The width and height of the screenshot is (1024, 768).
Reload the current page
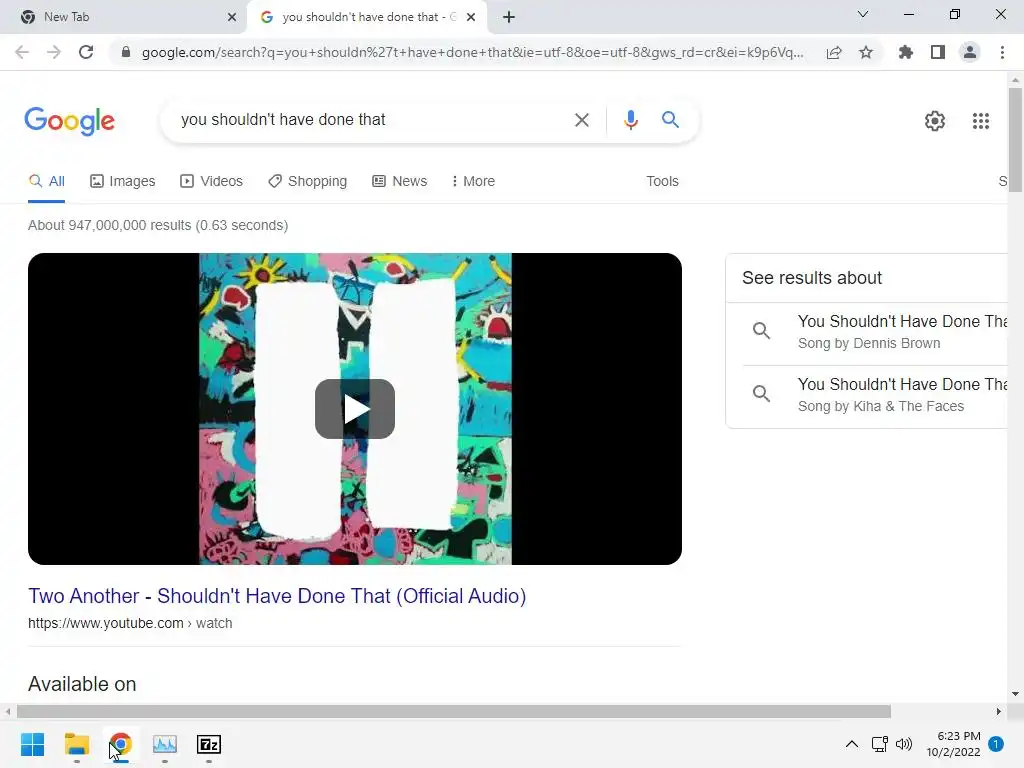(x=86, y=52)
